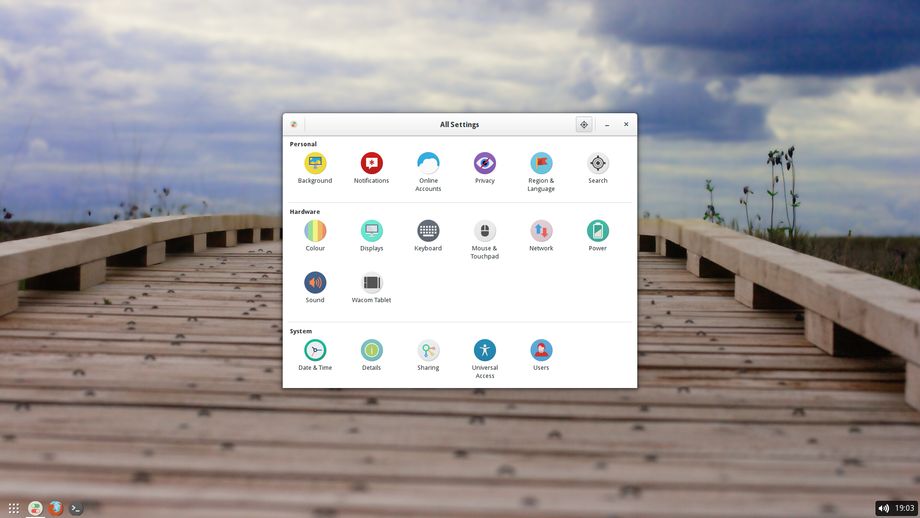Click the Settings app icon in taskbar
This screenshot has height=518, width=920.
[x=35, y=508]
